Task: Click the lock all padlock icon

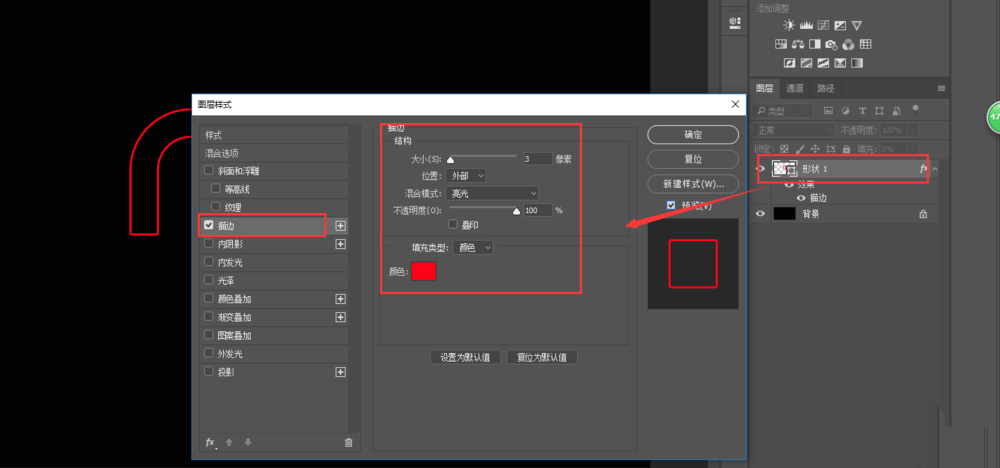Action: 846,148
